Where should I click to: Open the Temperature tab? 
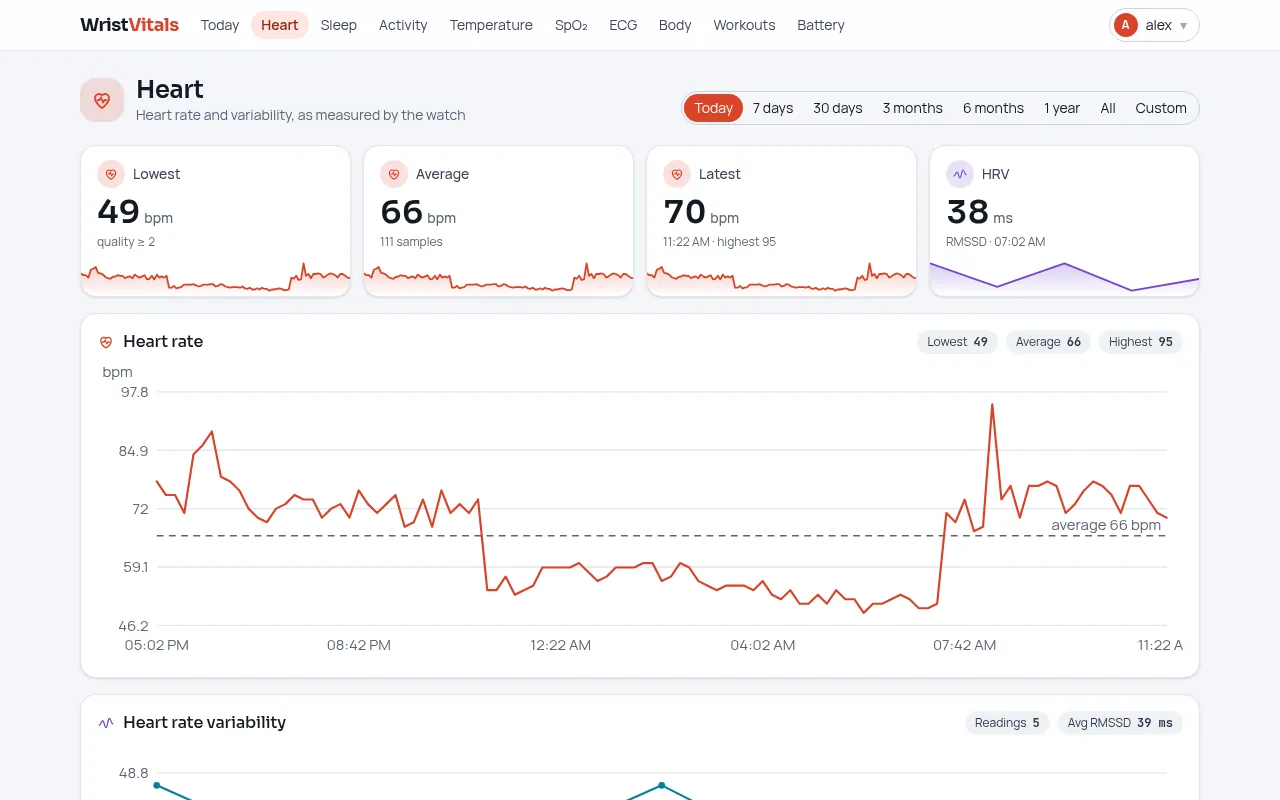click(x=491, y=25)
